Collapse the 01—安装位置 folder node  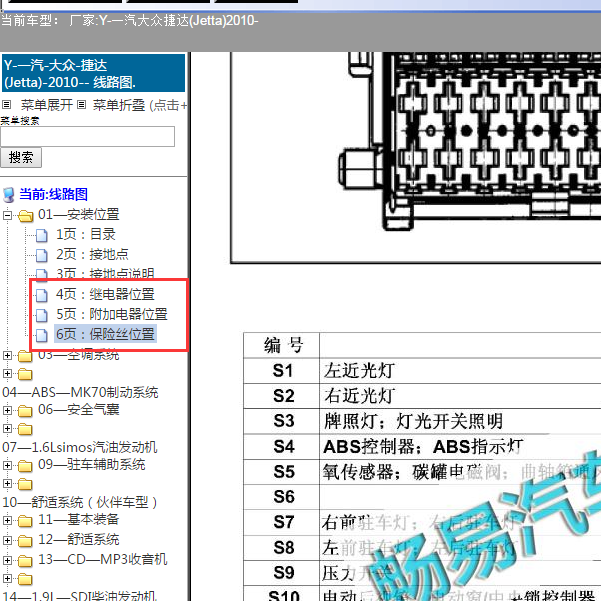pyautogui.click(x=7, y=215)
